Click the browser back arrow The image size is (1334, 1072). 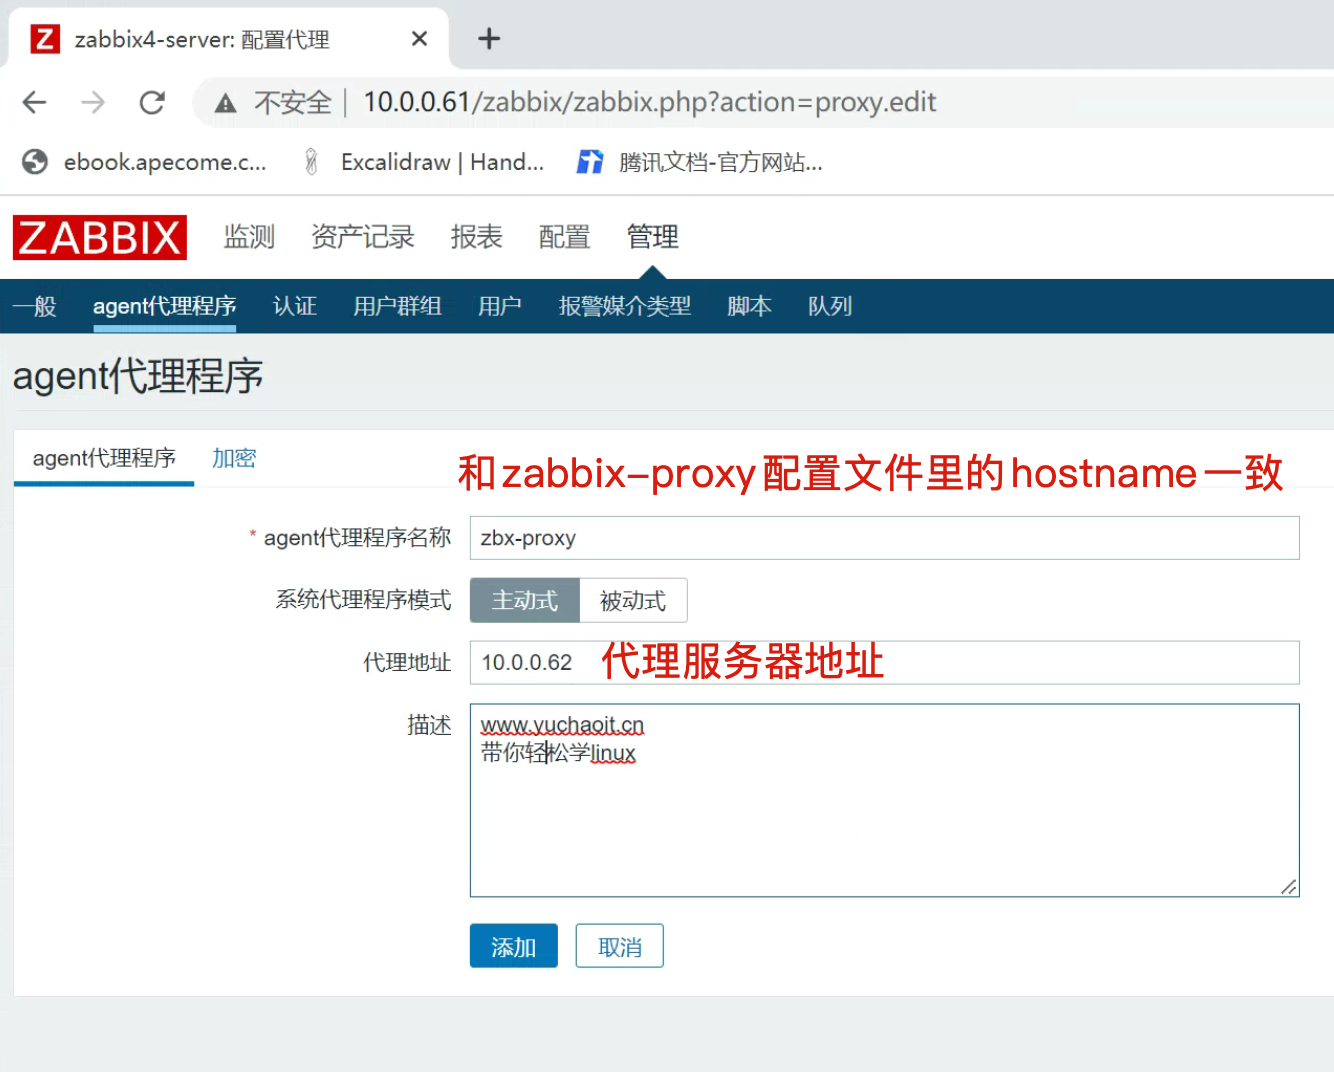(x=35, y=102)
